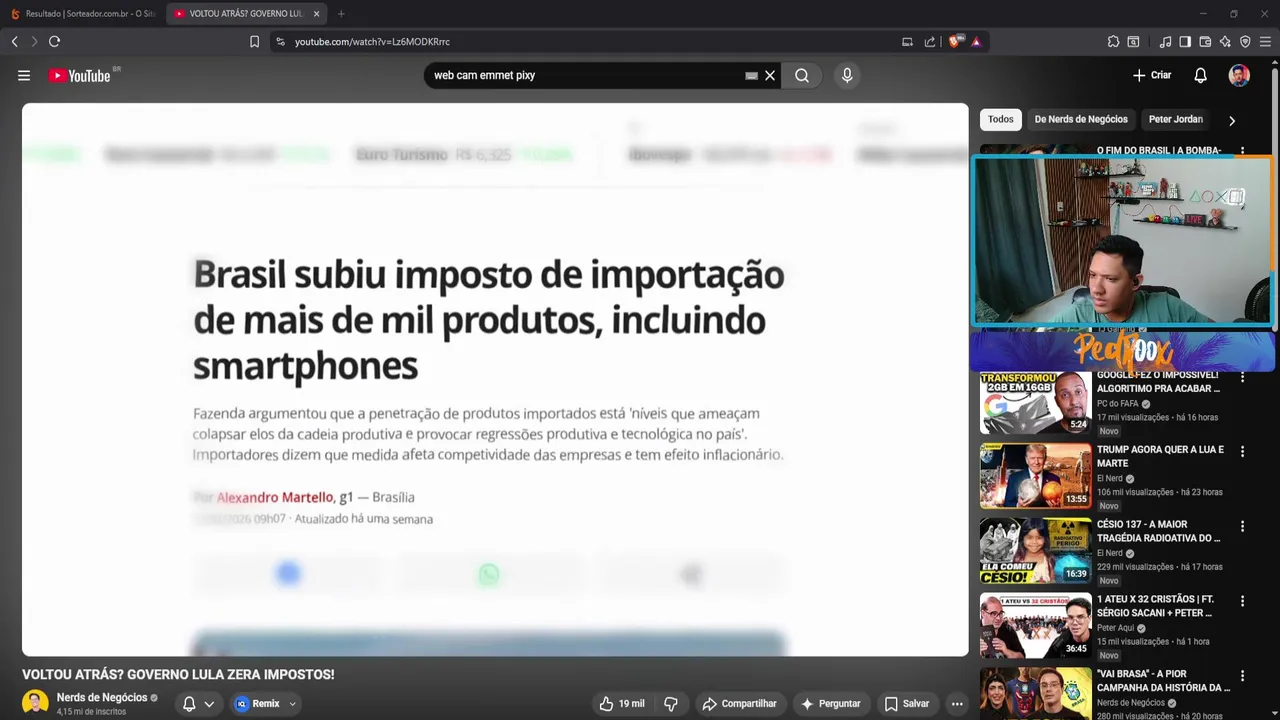
Task: Click the Perguntar button
Action: [830, 704]
